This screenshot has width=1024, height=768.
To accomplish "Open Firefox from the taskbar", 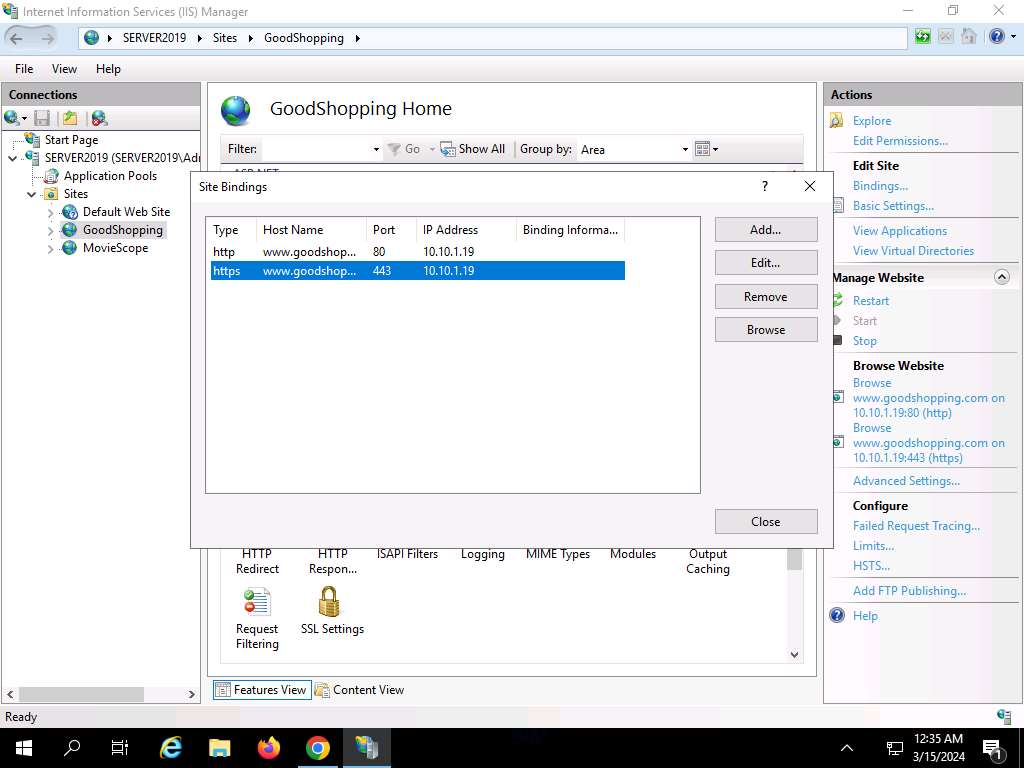I will (x=268, y=747).
